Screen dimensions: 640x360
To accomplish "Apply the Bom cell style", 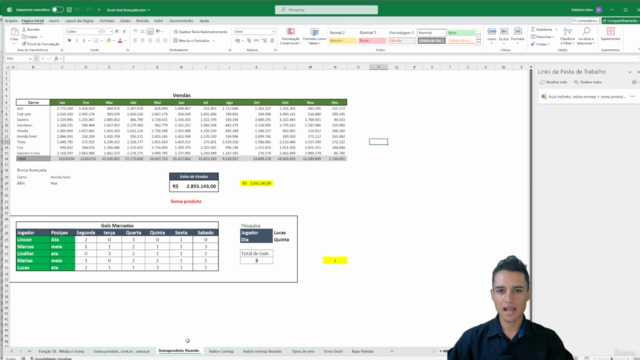I will click(x=461, y=32).
